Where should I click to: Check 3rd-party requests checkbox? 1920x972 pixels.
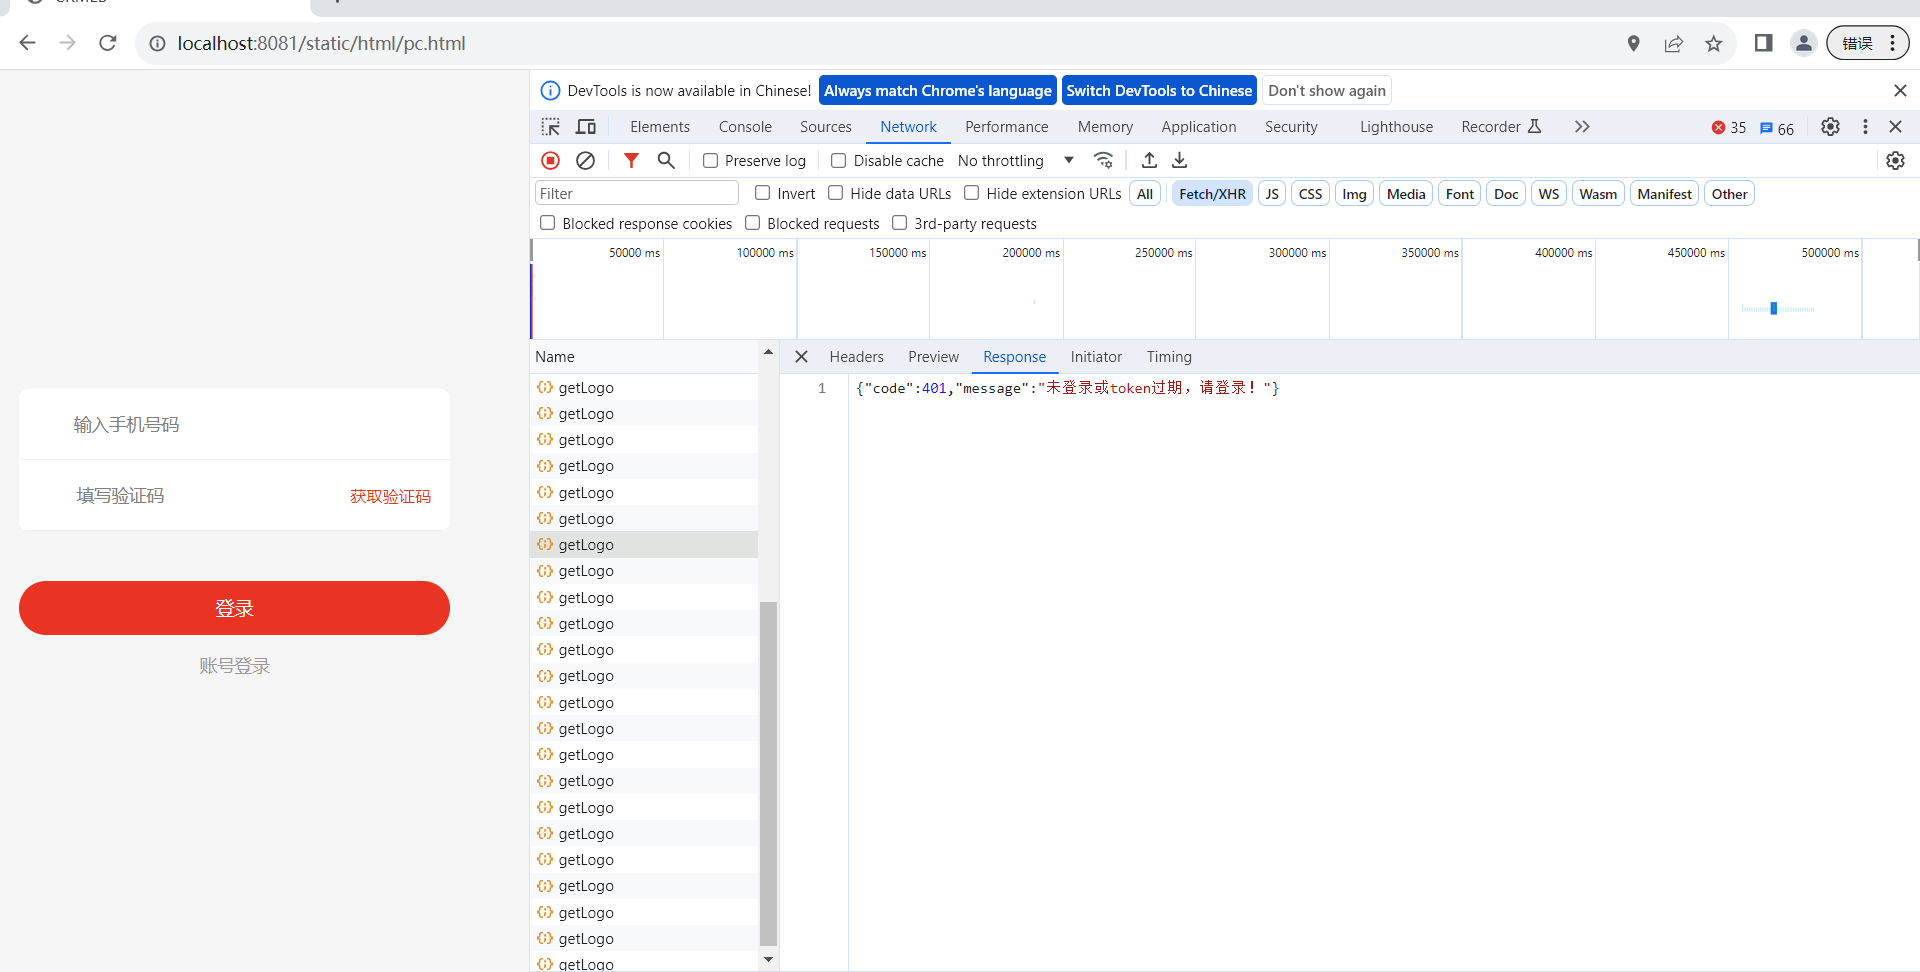coord(900,223)
